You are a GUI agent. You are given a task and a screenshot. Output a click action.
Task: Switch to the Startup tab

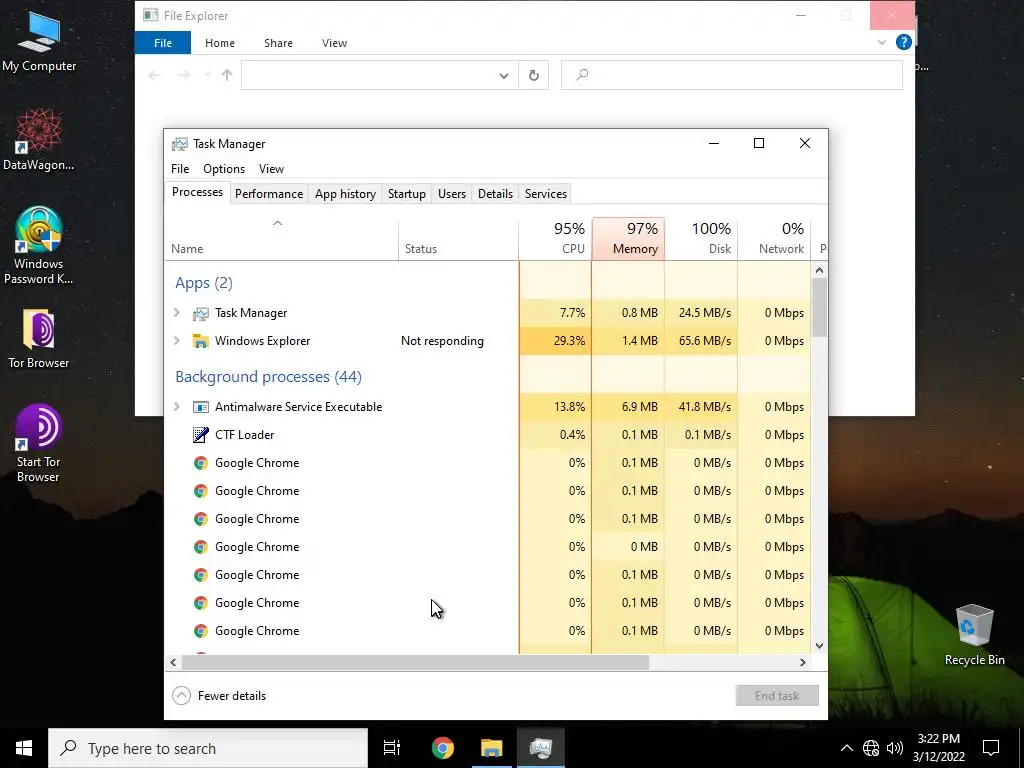pos(406,194)
